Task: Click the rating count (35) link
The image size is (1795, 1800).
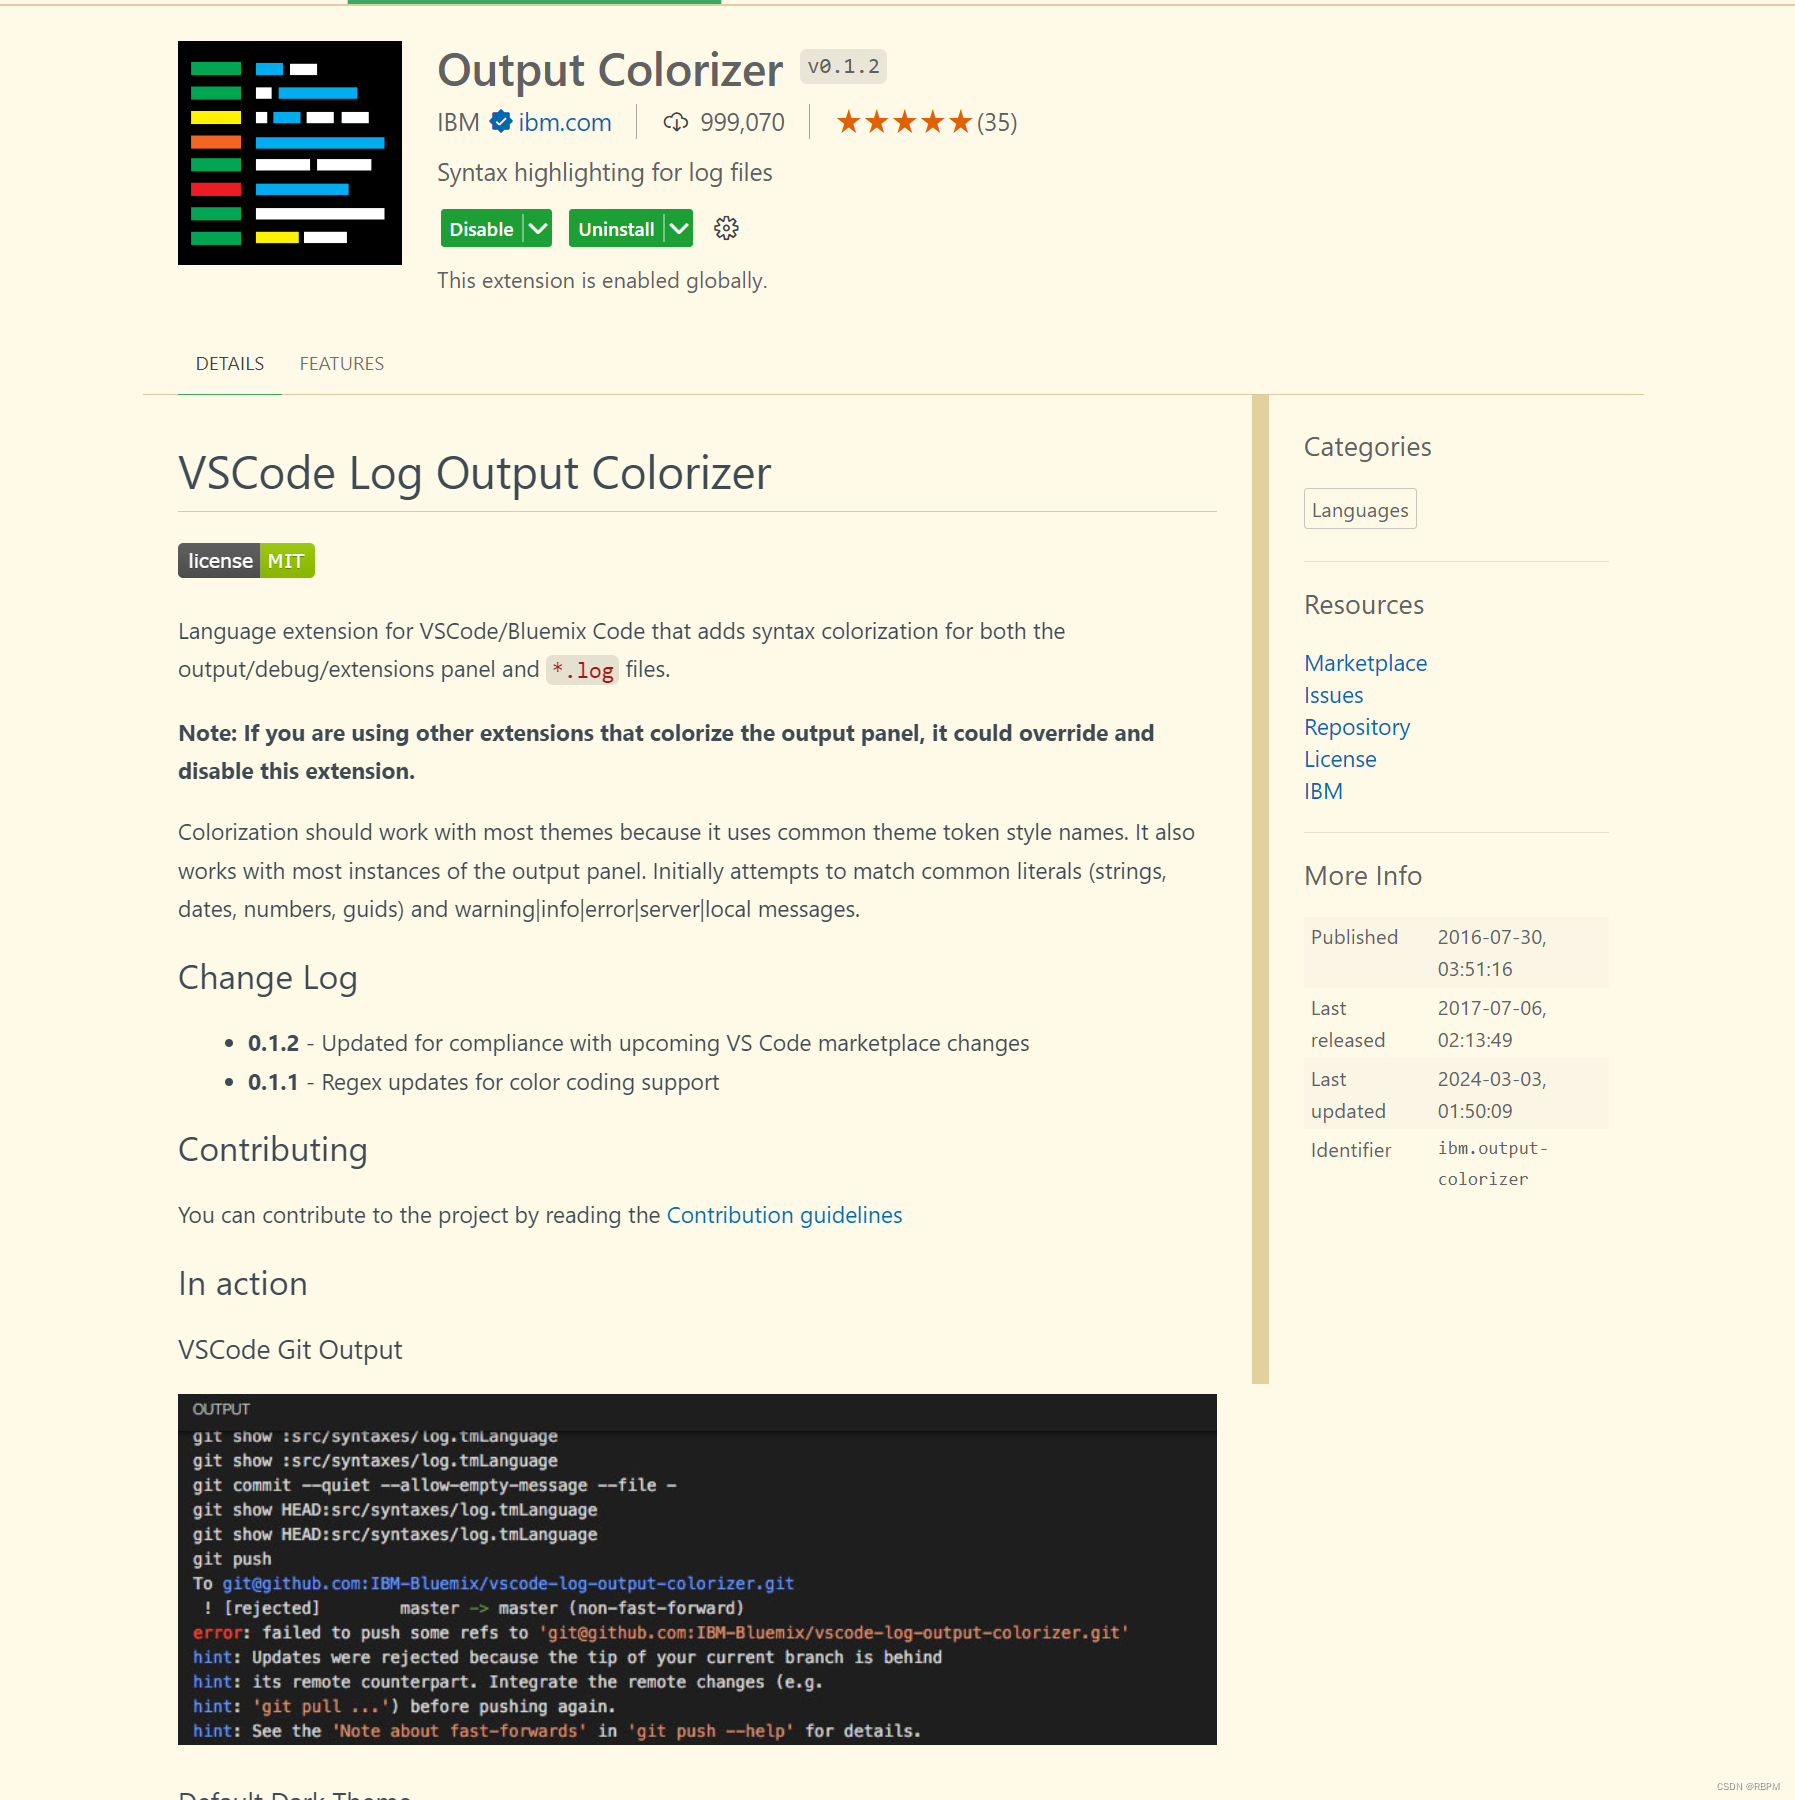Action: [996, 122]
